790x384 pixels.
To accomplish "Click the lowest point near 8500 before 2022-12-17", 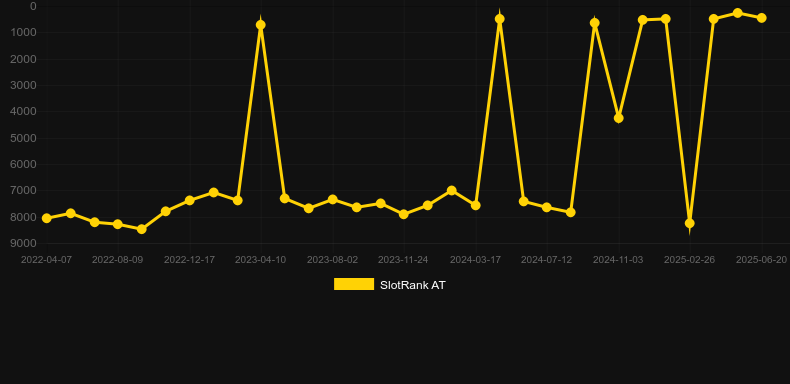I will pyautogui.click(x=142, y=229).
